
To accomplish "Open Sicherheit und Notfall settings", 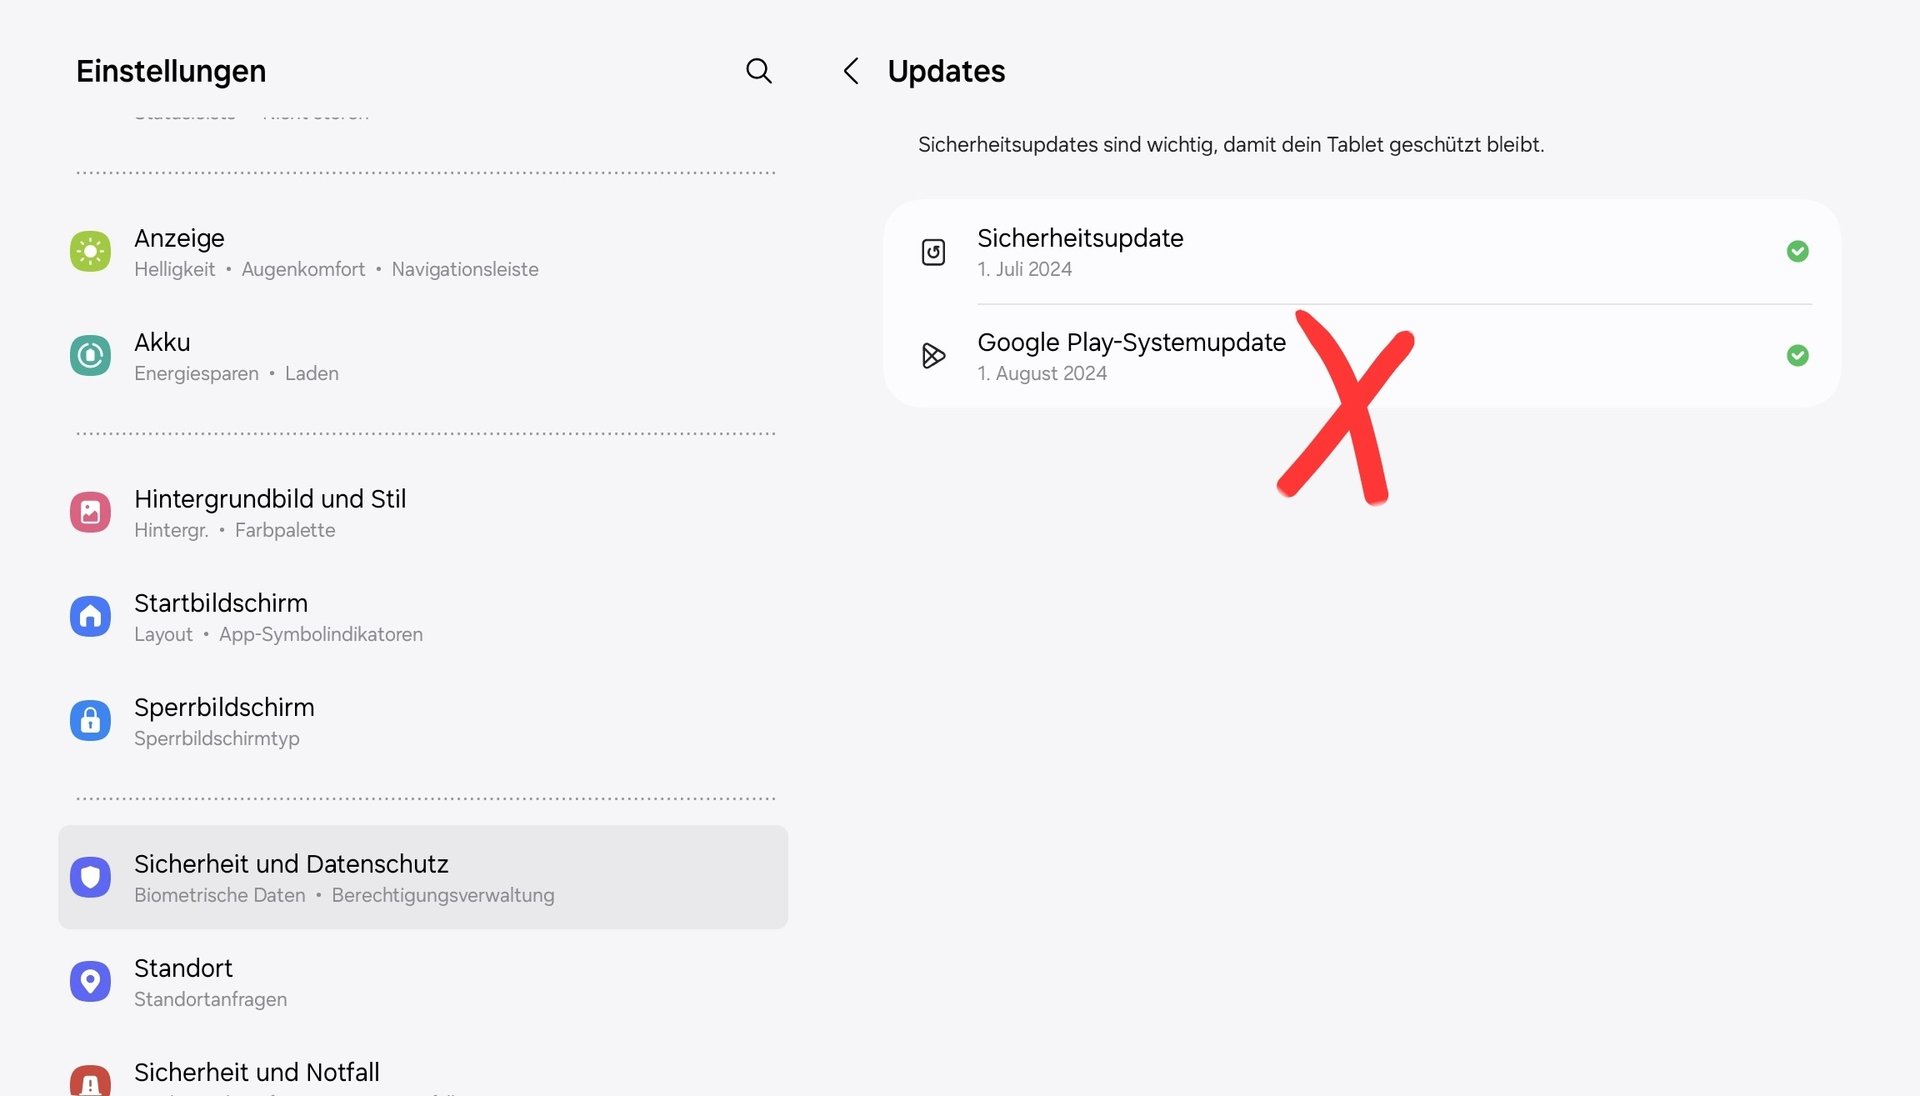I will pyautogui.click(x=257, y=1073).
